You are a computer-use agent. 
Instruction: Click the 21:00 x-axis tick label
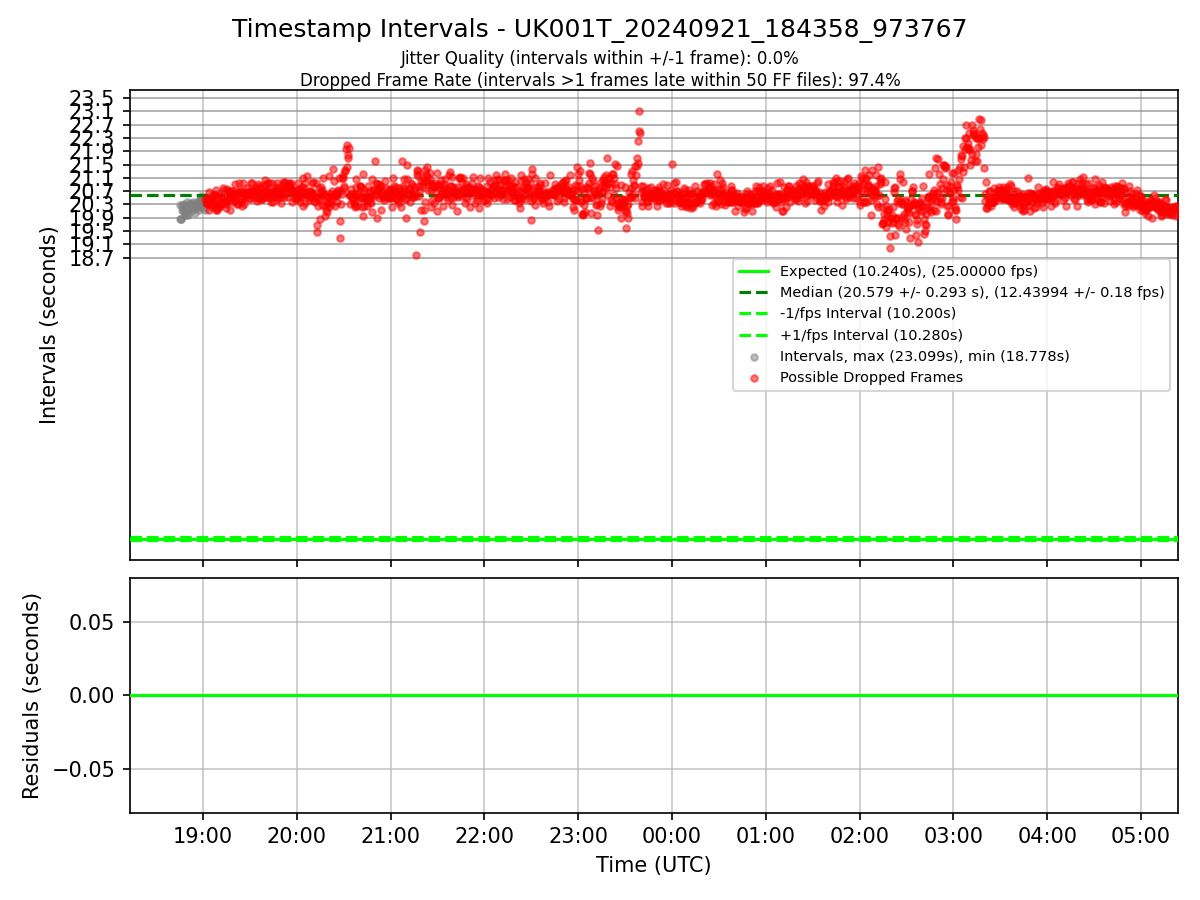pos(391,834)
